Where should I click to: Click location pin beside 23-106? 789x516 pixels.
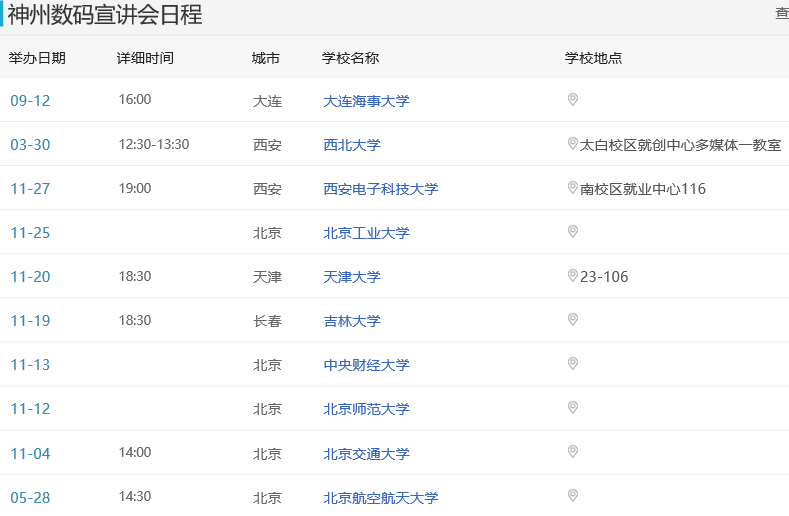pos(573,276)
